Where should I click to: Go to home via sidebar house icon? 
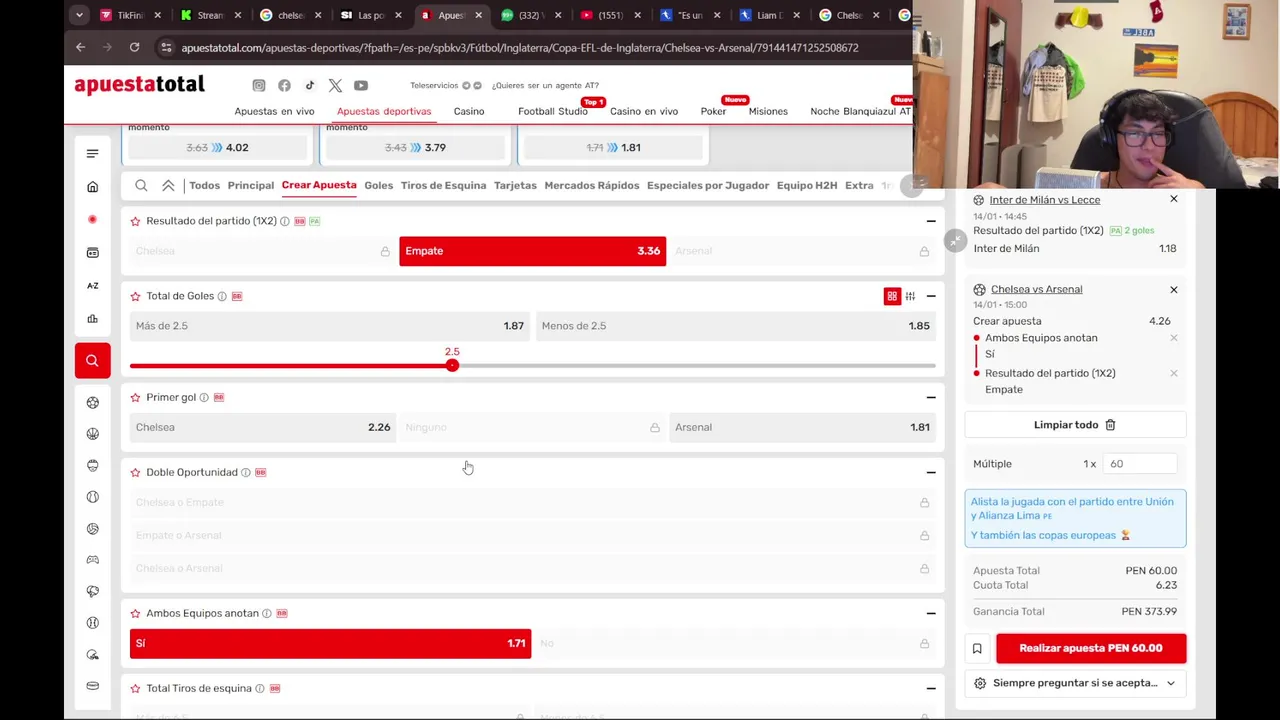click(x=92, y=187)
